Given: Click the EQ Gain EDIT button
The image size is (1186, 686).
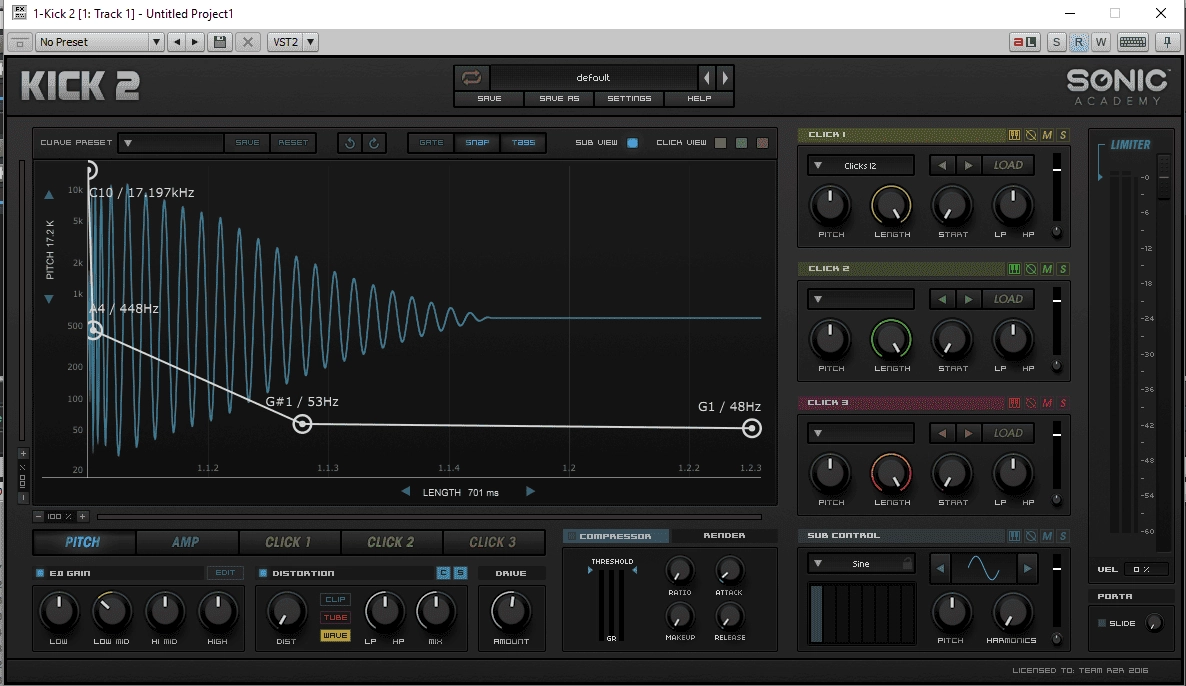Looking at the screenshot, I should pos(225,573).
